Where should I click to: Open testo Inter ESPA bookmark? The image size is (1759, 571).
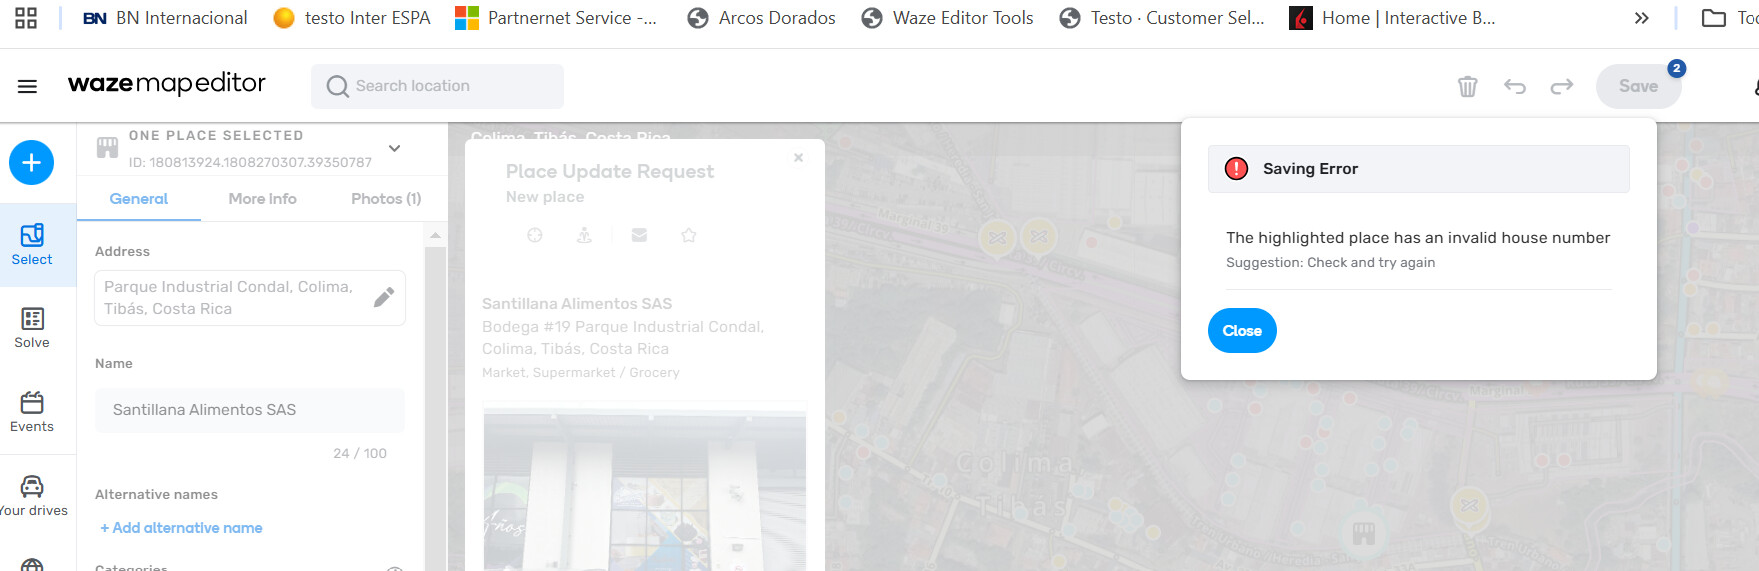(x=352, y=18)
